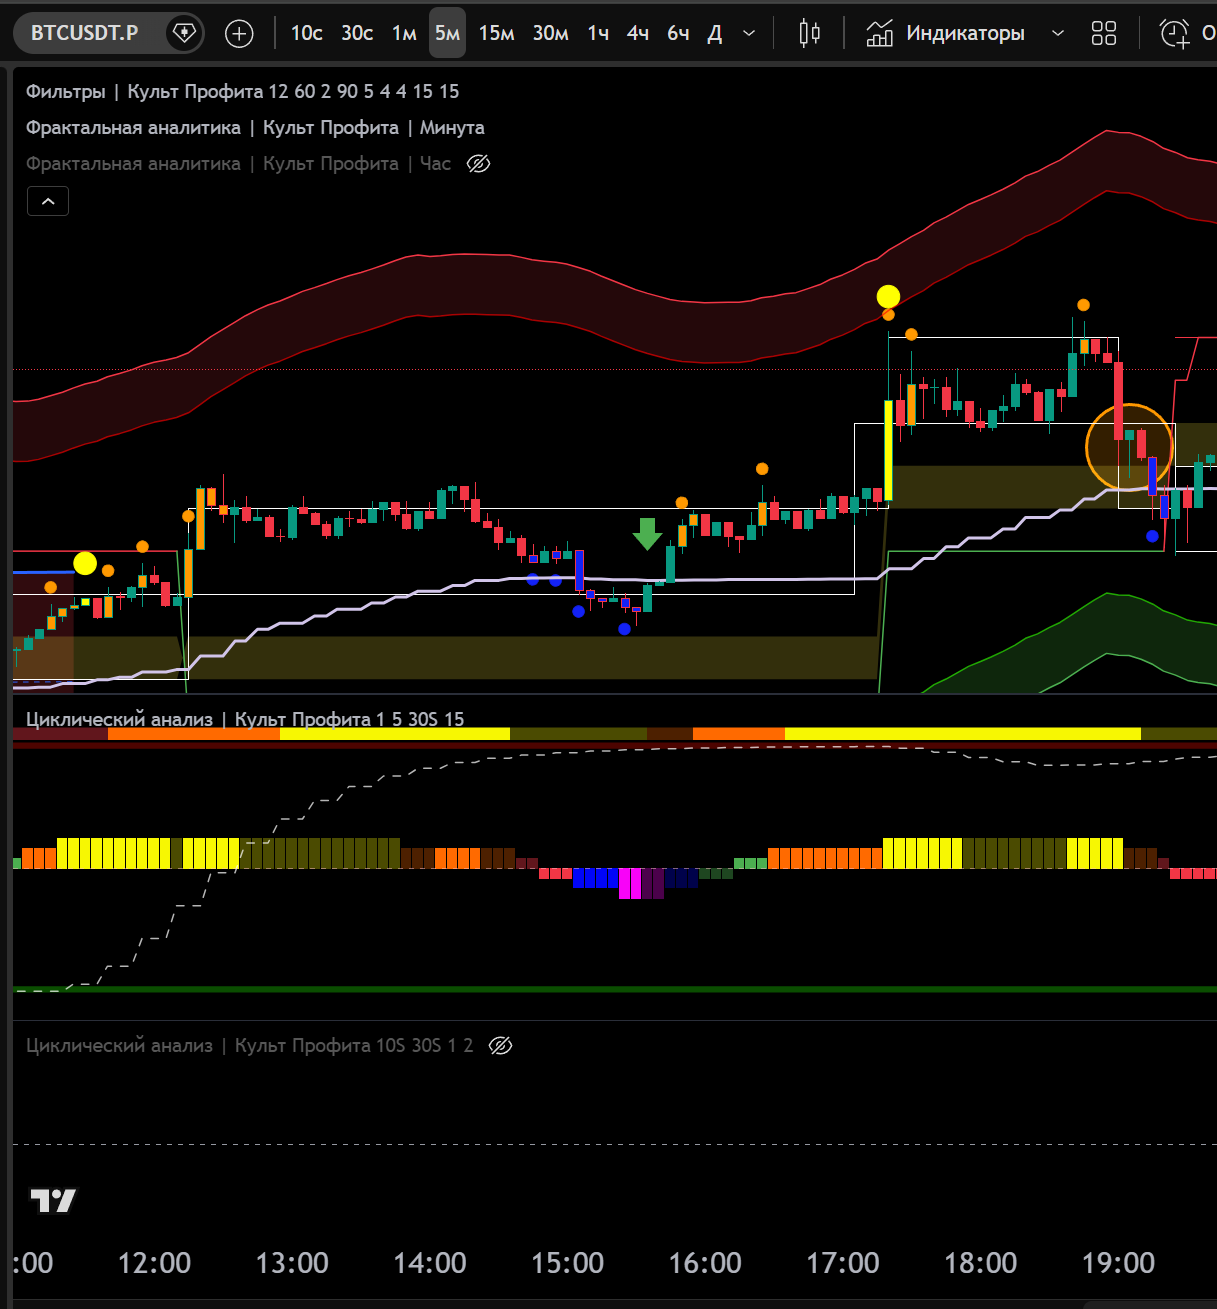Open the candlestick chart type selector
The height and width of the screenshot is (1309, 1217).
click(x=809, y=34)
